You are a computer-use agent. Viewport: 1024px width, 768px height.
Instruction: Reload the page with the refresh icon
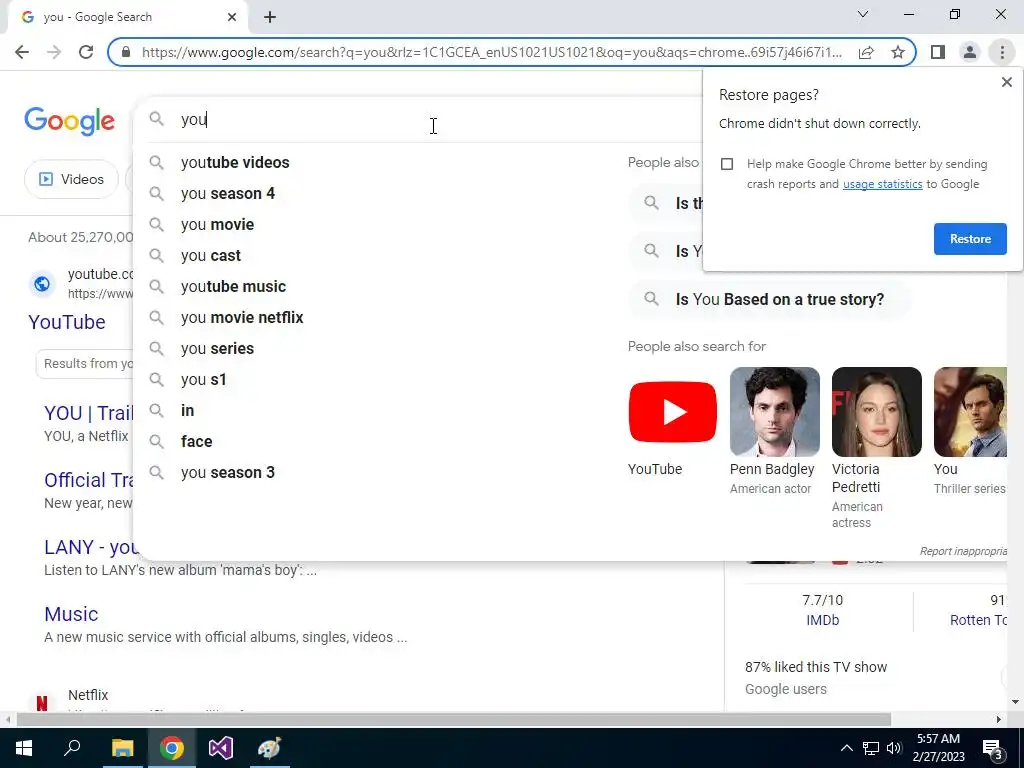[86, 52]
